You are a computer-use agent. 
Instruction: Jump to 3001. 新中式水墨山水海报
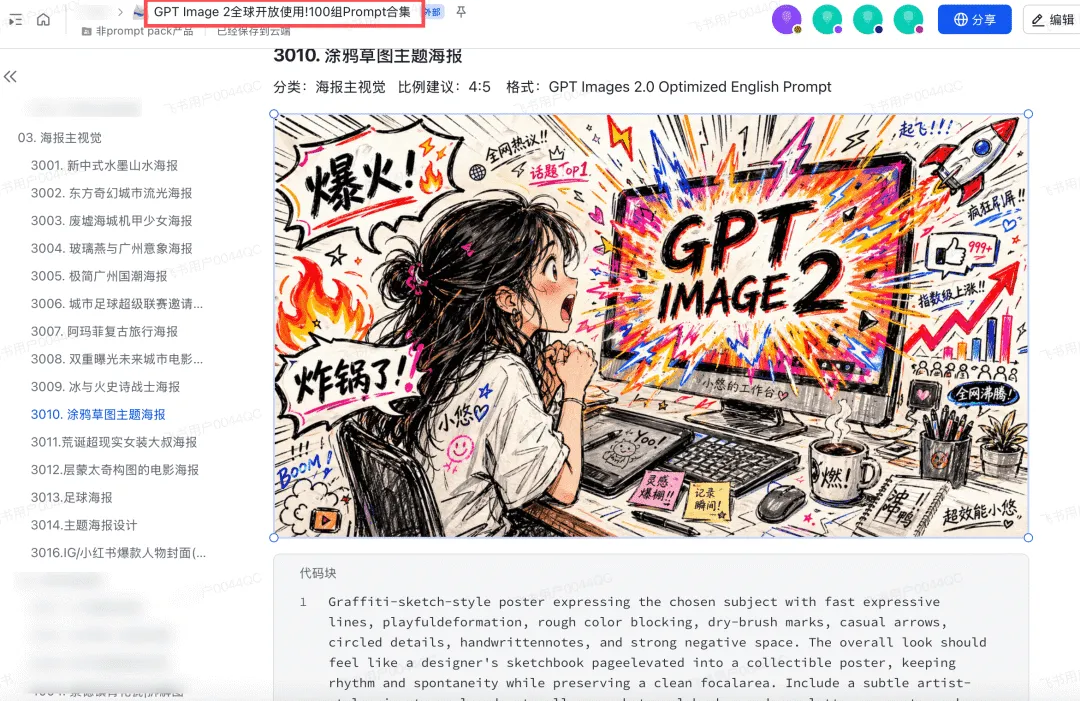tap(104, 165)
